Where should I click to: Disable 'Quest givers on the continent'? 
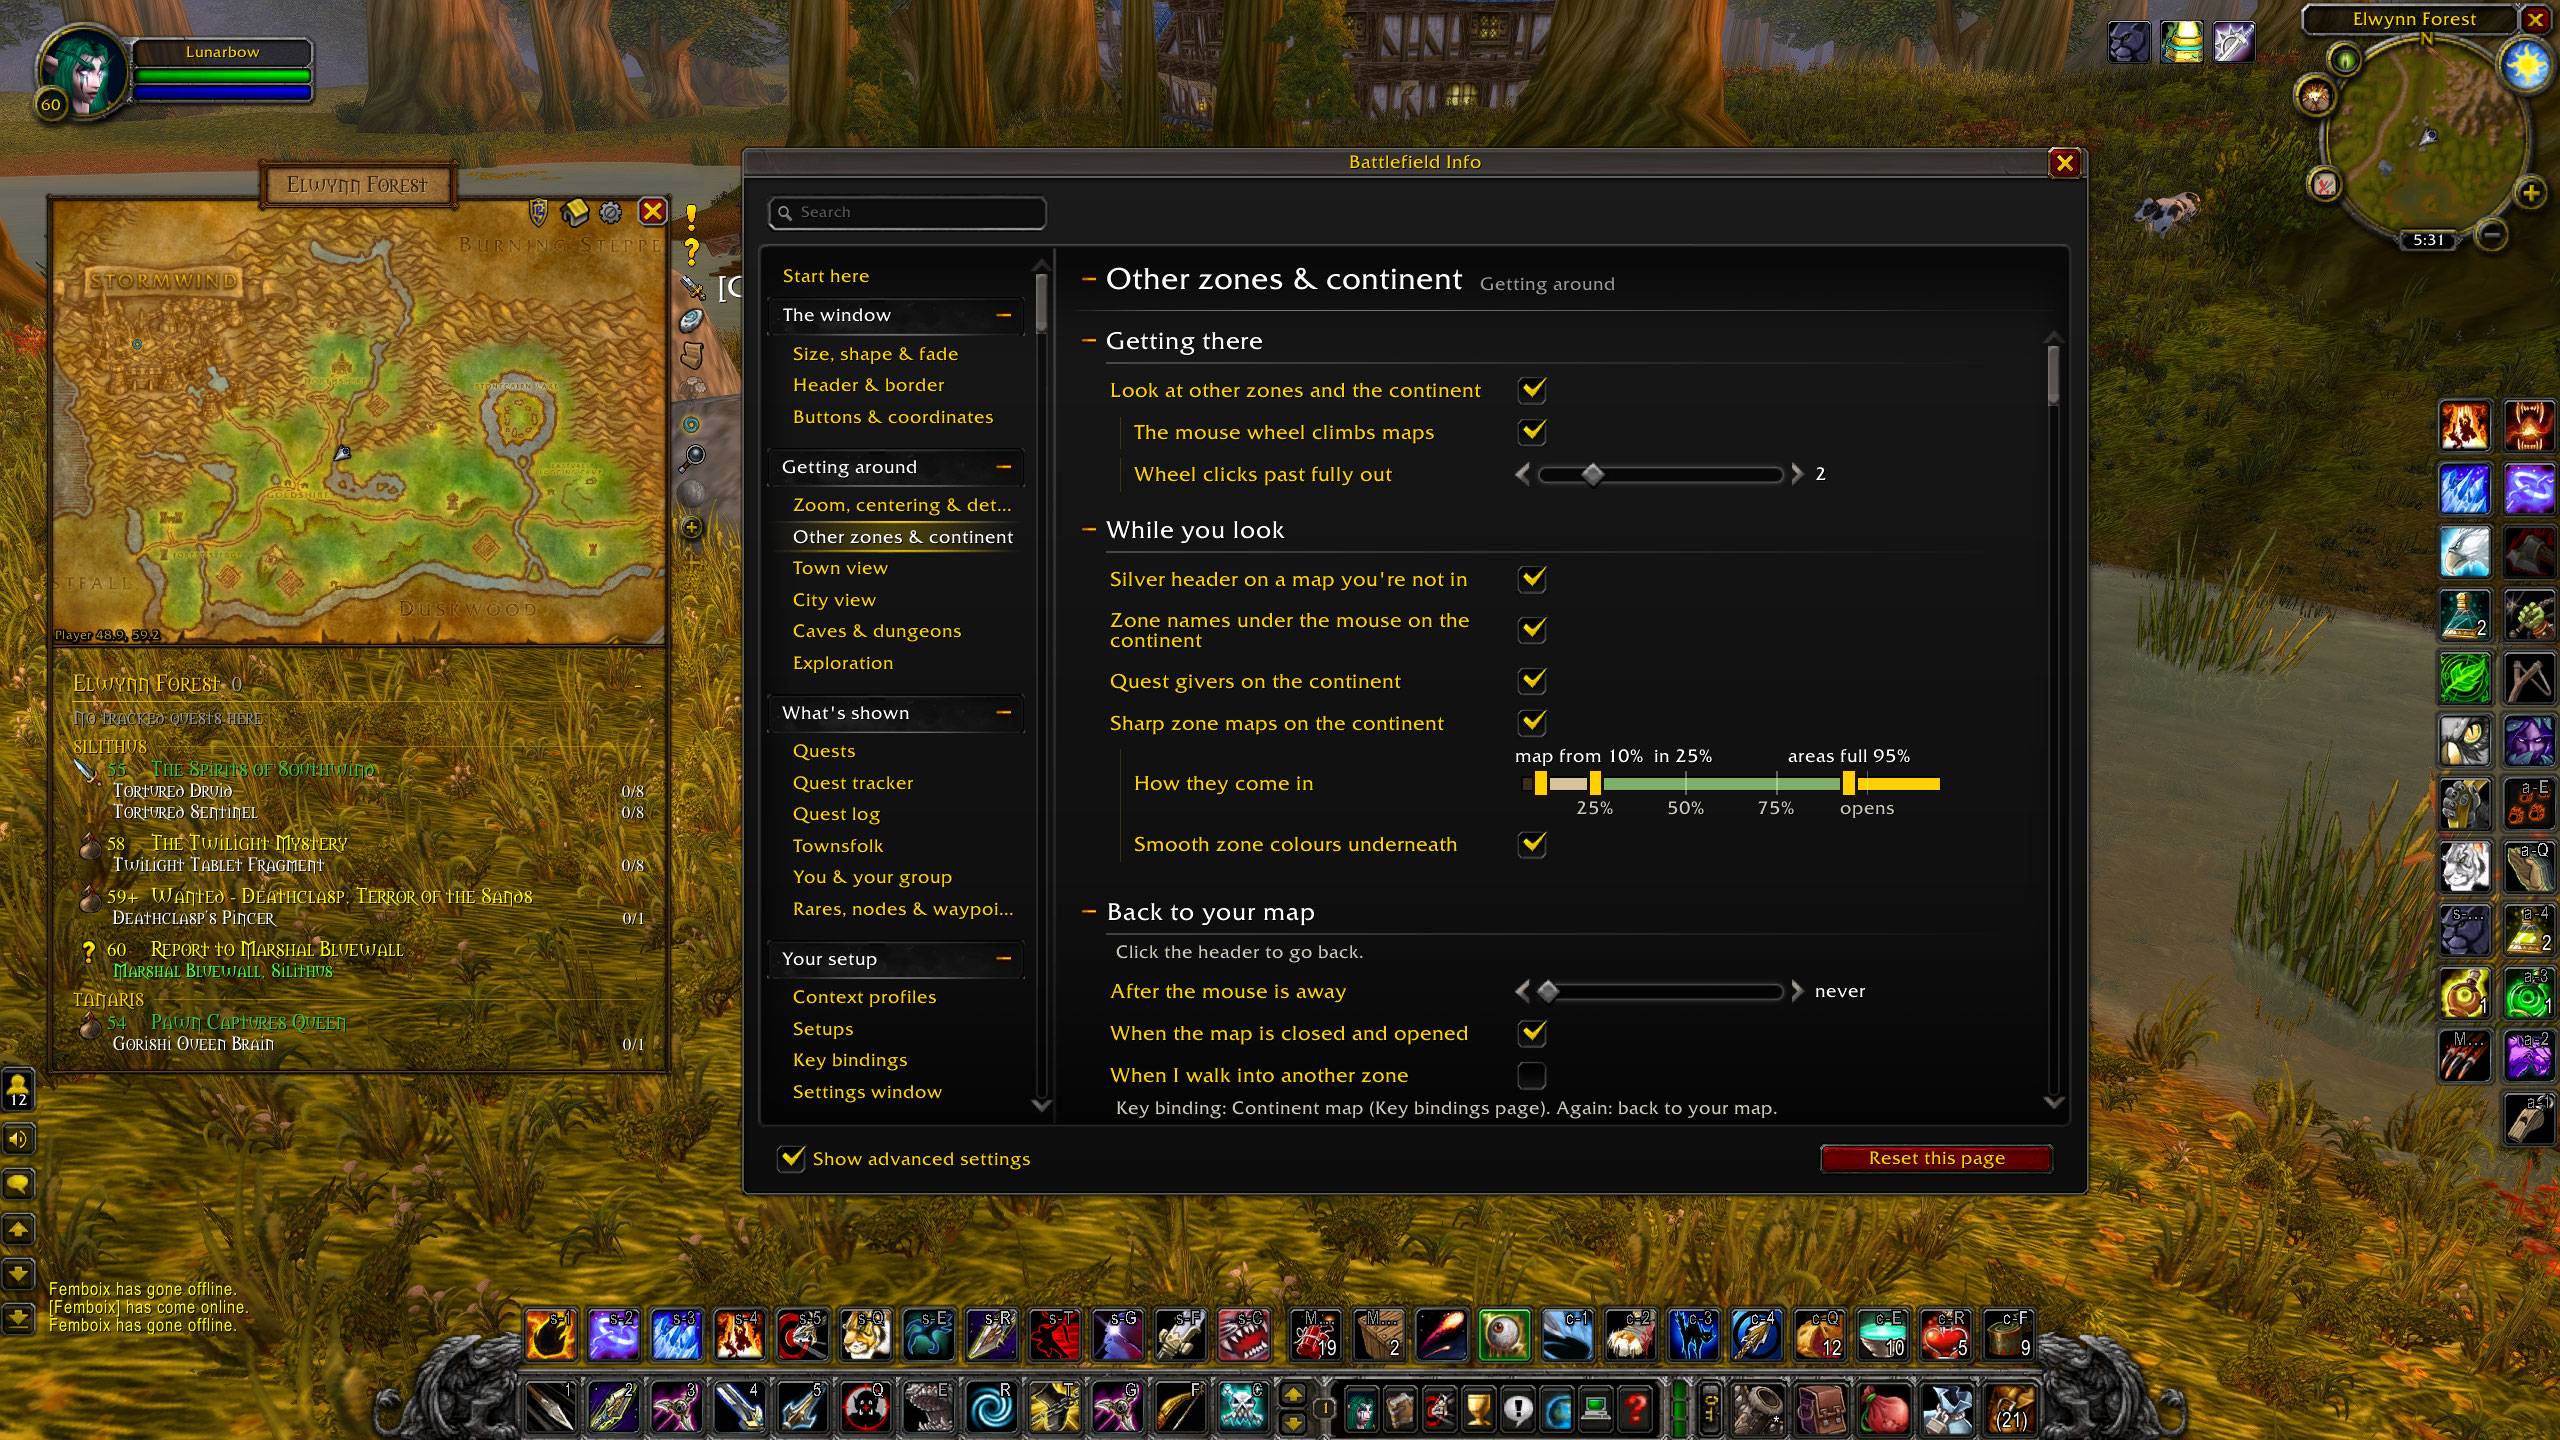click(1532, 681)
